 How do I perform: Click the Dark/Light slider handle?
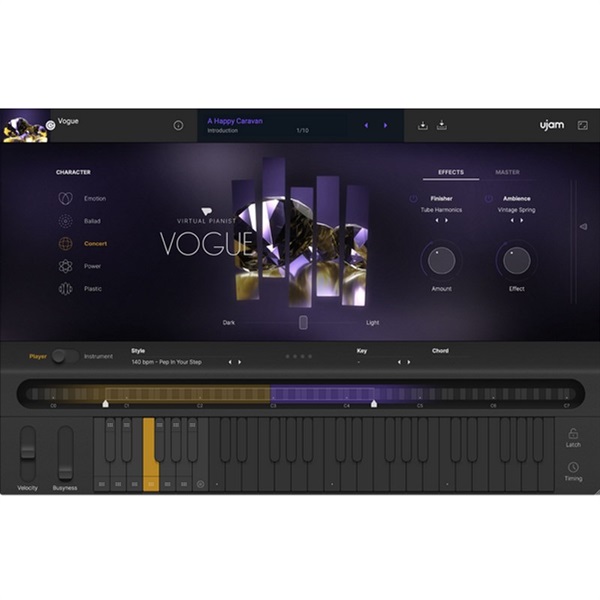pyautogui.click(x=302, y=322)
